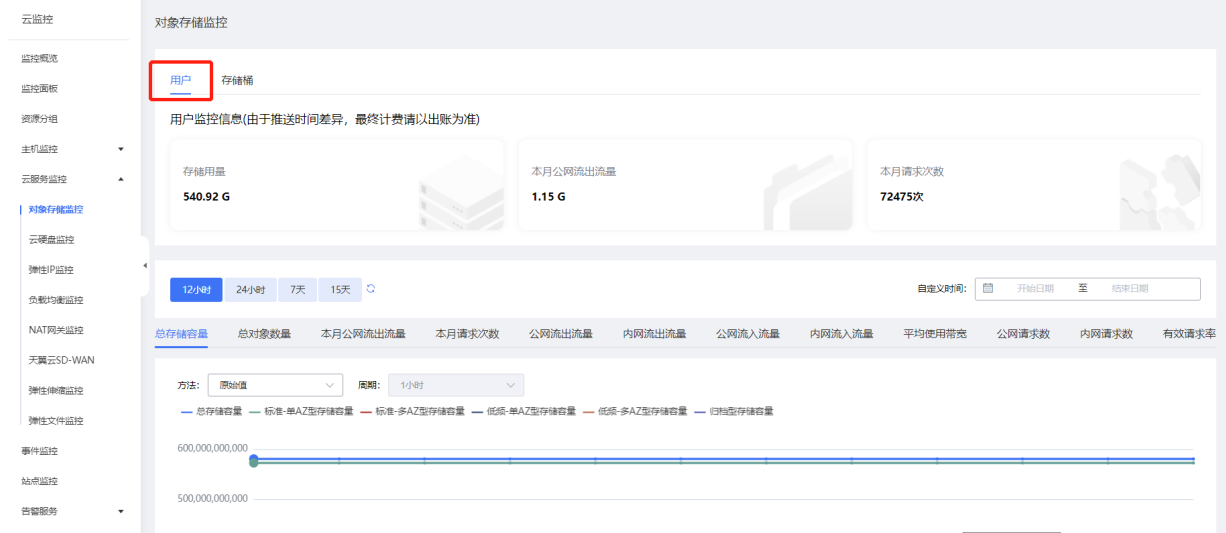Click the refresh icon beside 15天
1226x533 pixels.
[371, 289]
